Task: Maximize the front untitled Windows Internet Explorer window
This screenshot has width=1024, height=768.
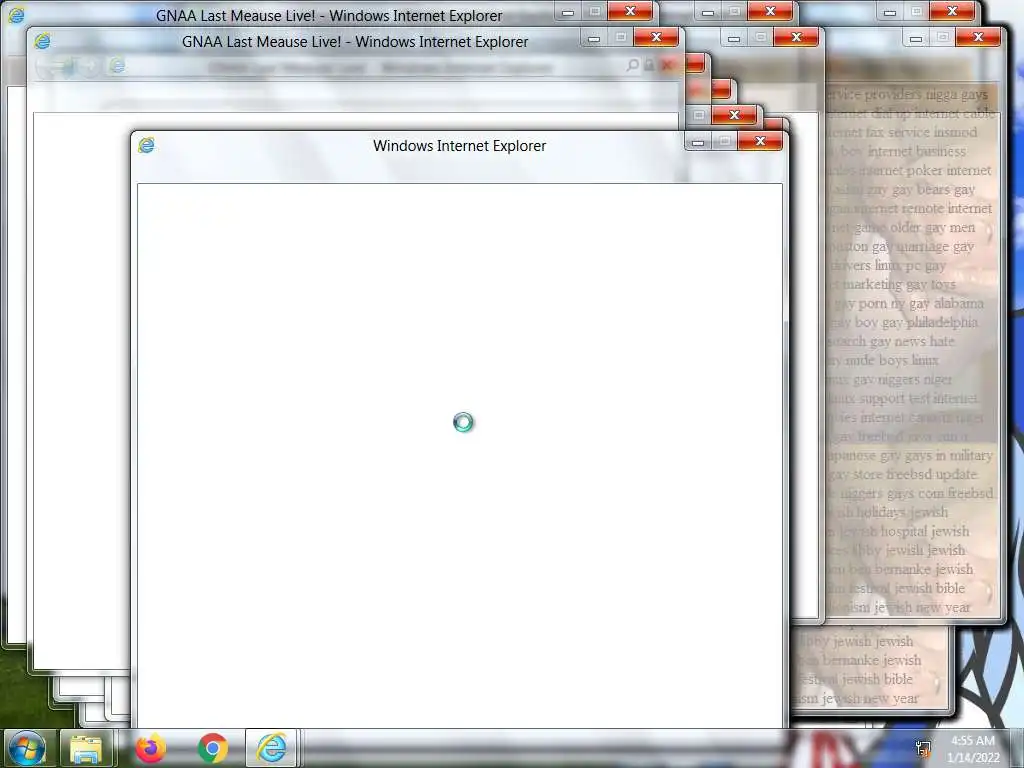Action: pyautogui.click(x=725, y=141)
